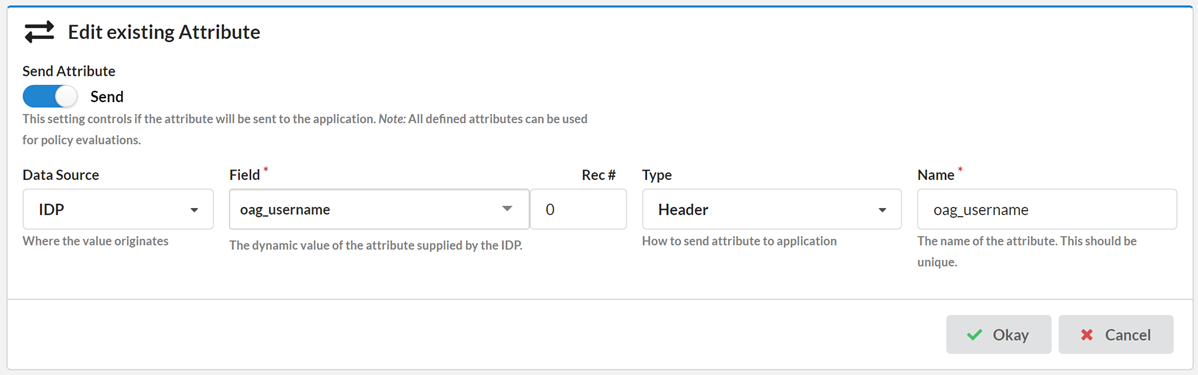Open the Type dropdown showing Header
The height and width of the screenshot is (375, 1198).
click(772, 209)
